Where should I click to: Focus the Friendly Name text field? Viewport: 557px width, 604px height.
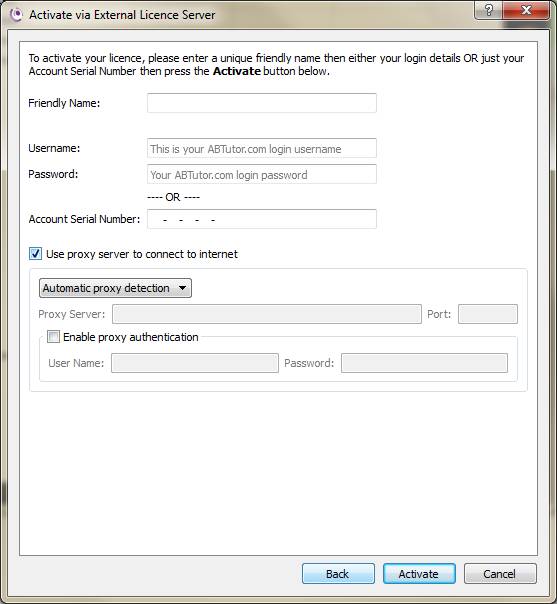point(262,103)
